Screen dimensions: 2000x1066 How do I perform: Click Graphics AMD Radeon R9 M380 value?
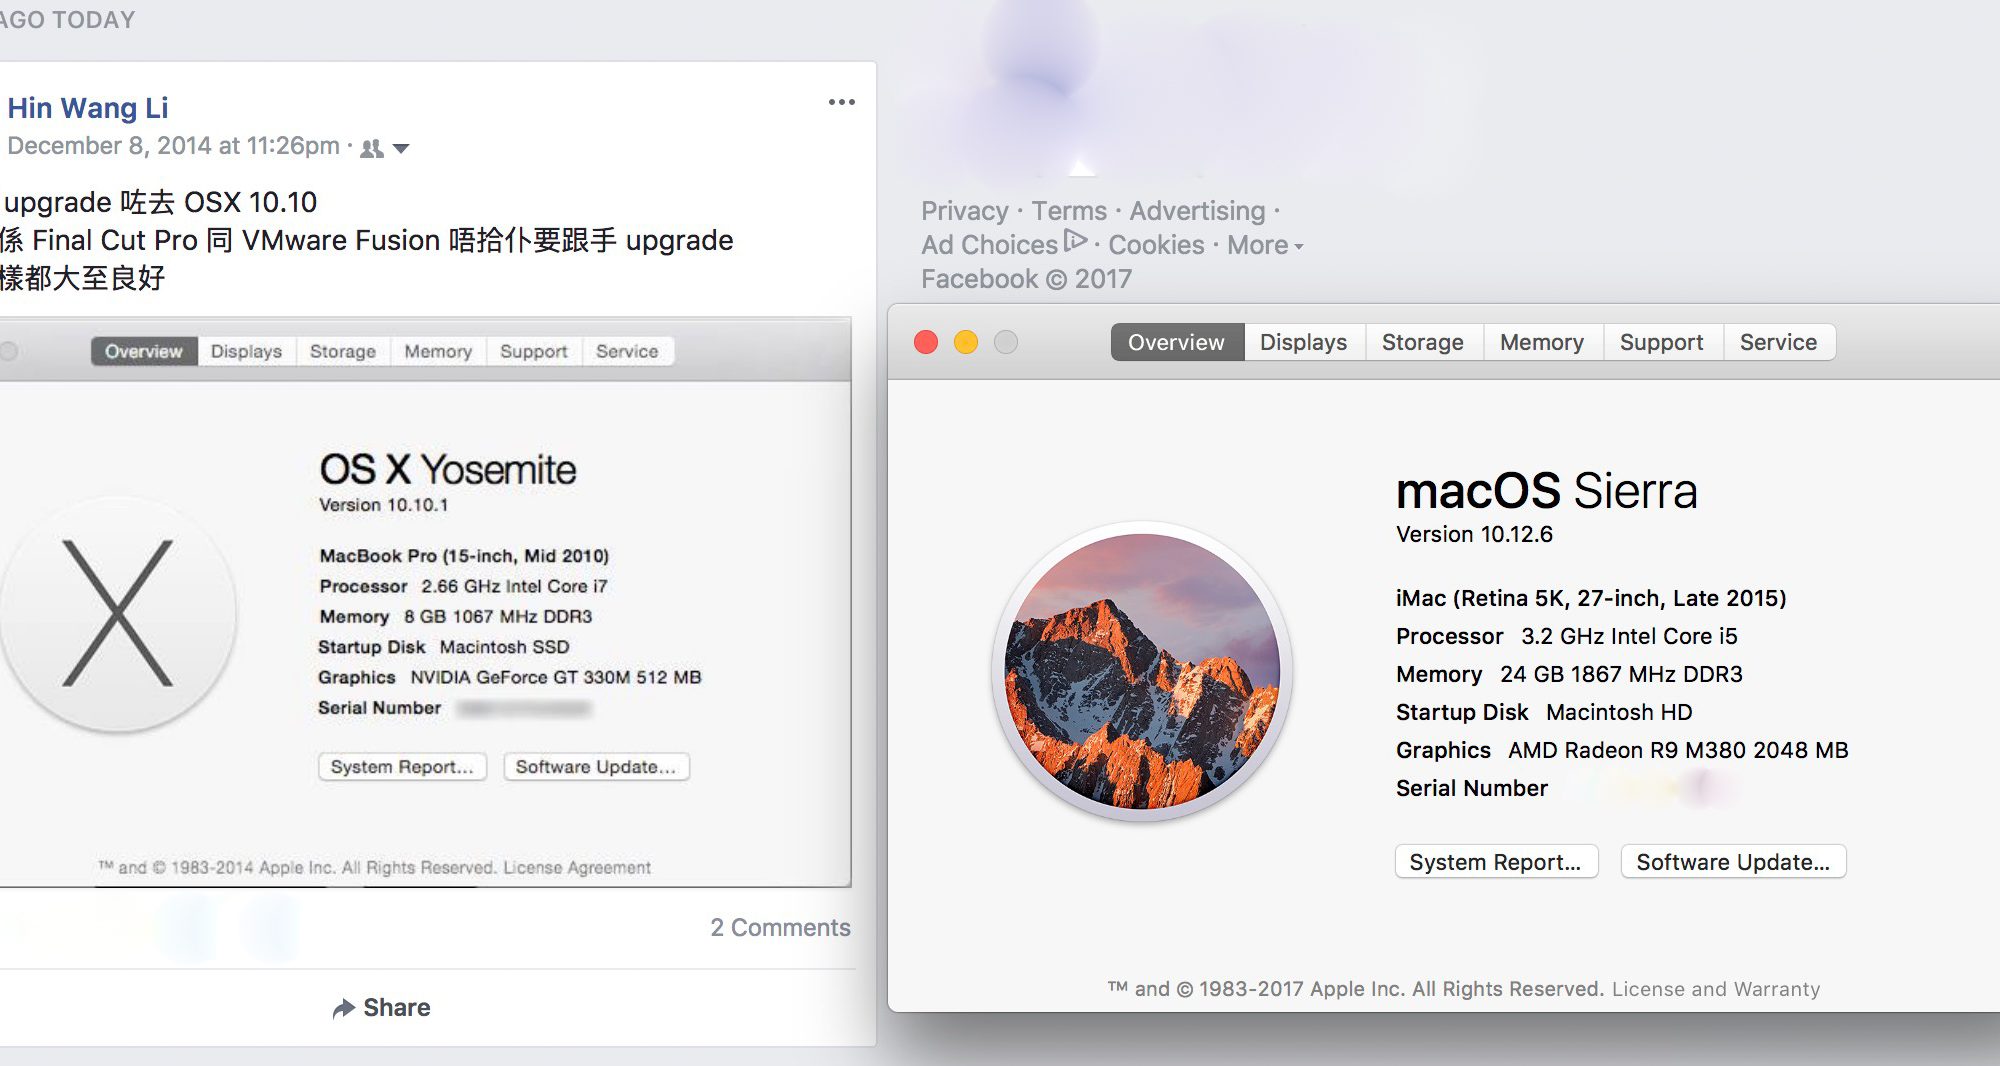coord(1678,750)
